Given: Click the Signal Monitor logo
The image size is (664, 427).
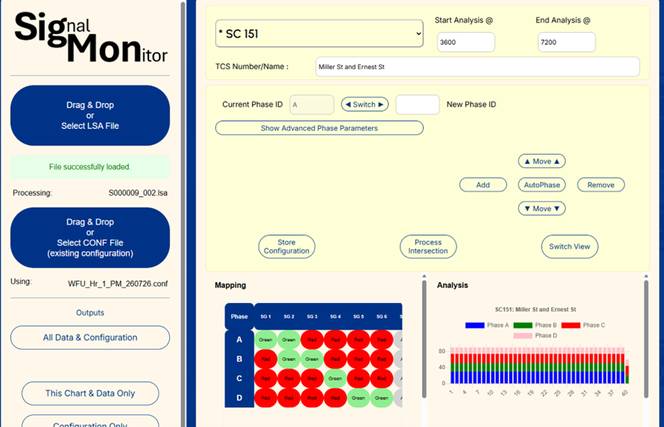Looking at the screenshot, I should pyautogui.click(x=91, y=37).
